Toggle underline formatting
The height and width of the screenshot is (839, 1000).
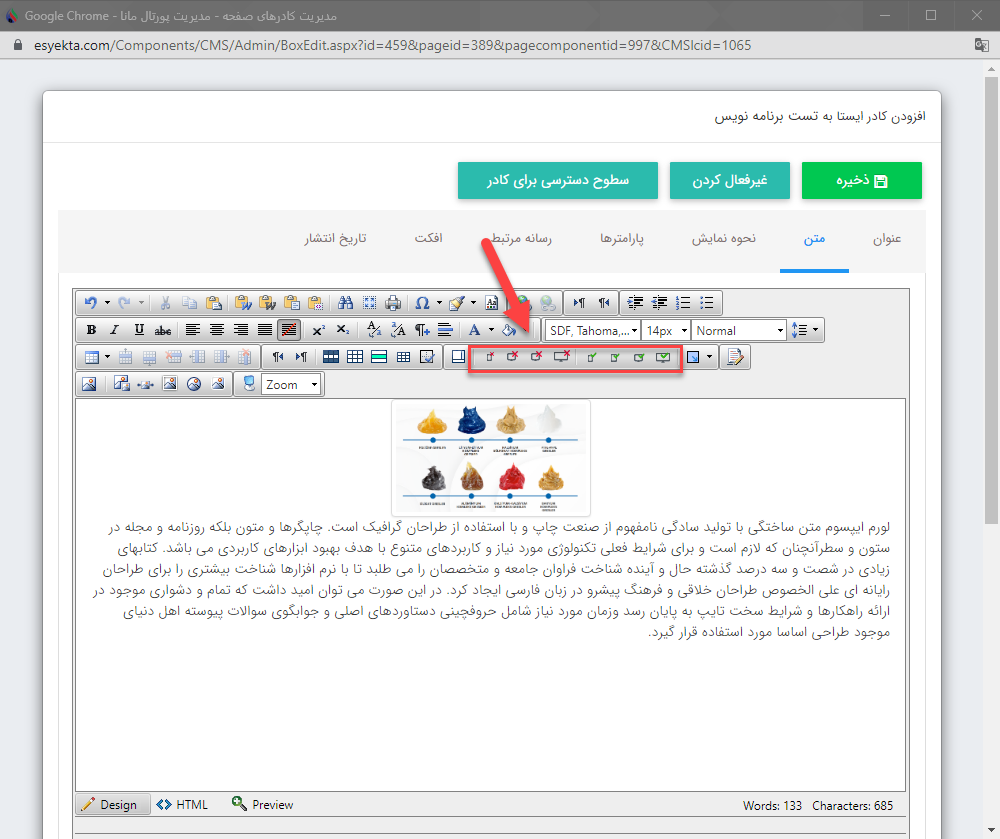[x=138, y=330]
